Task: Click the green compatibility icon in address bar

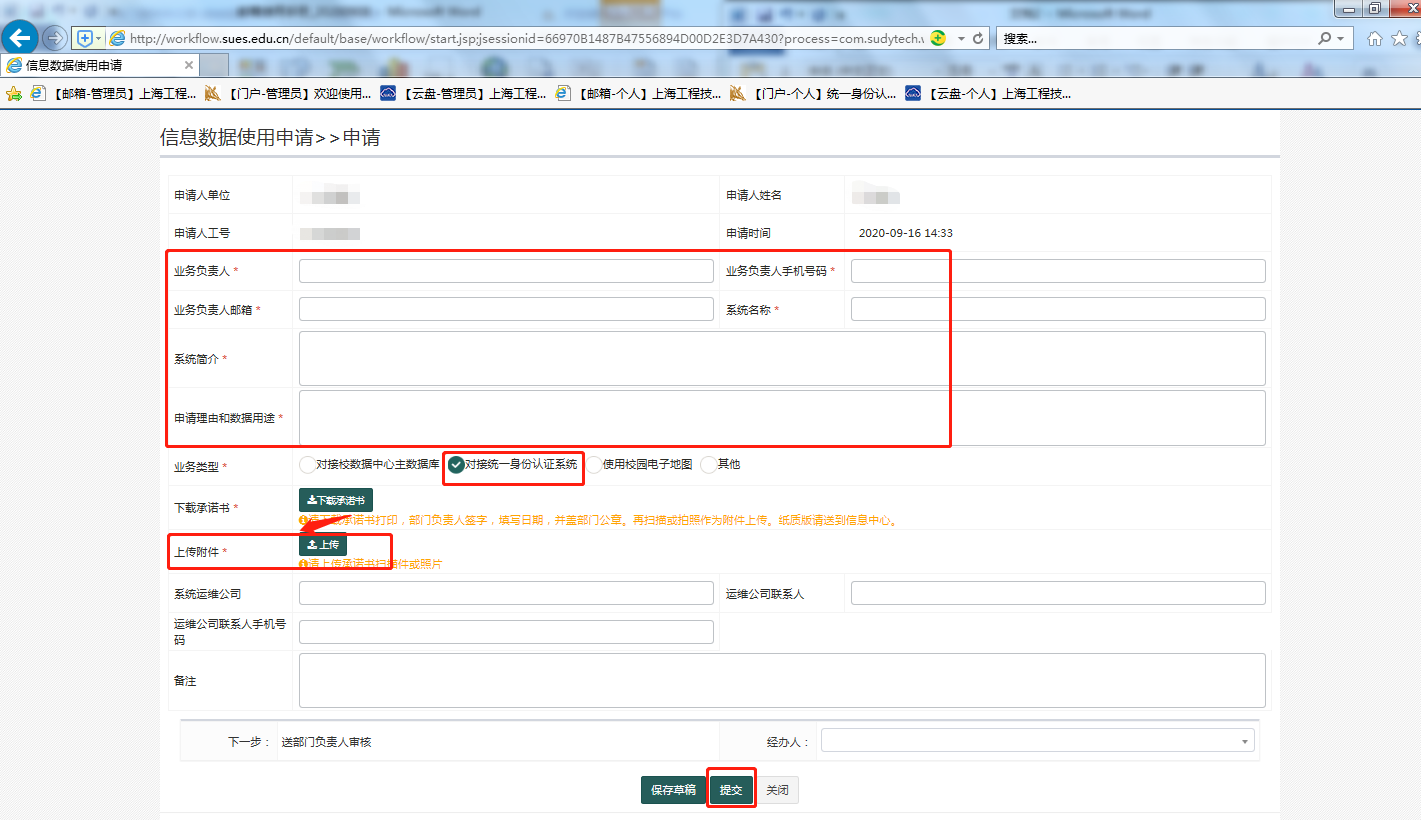Action: 938,38
